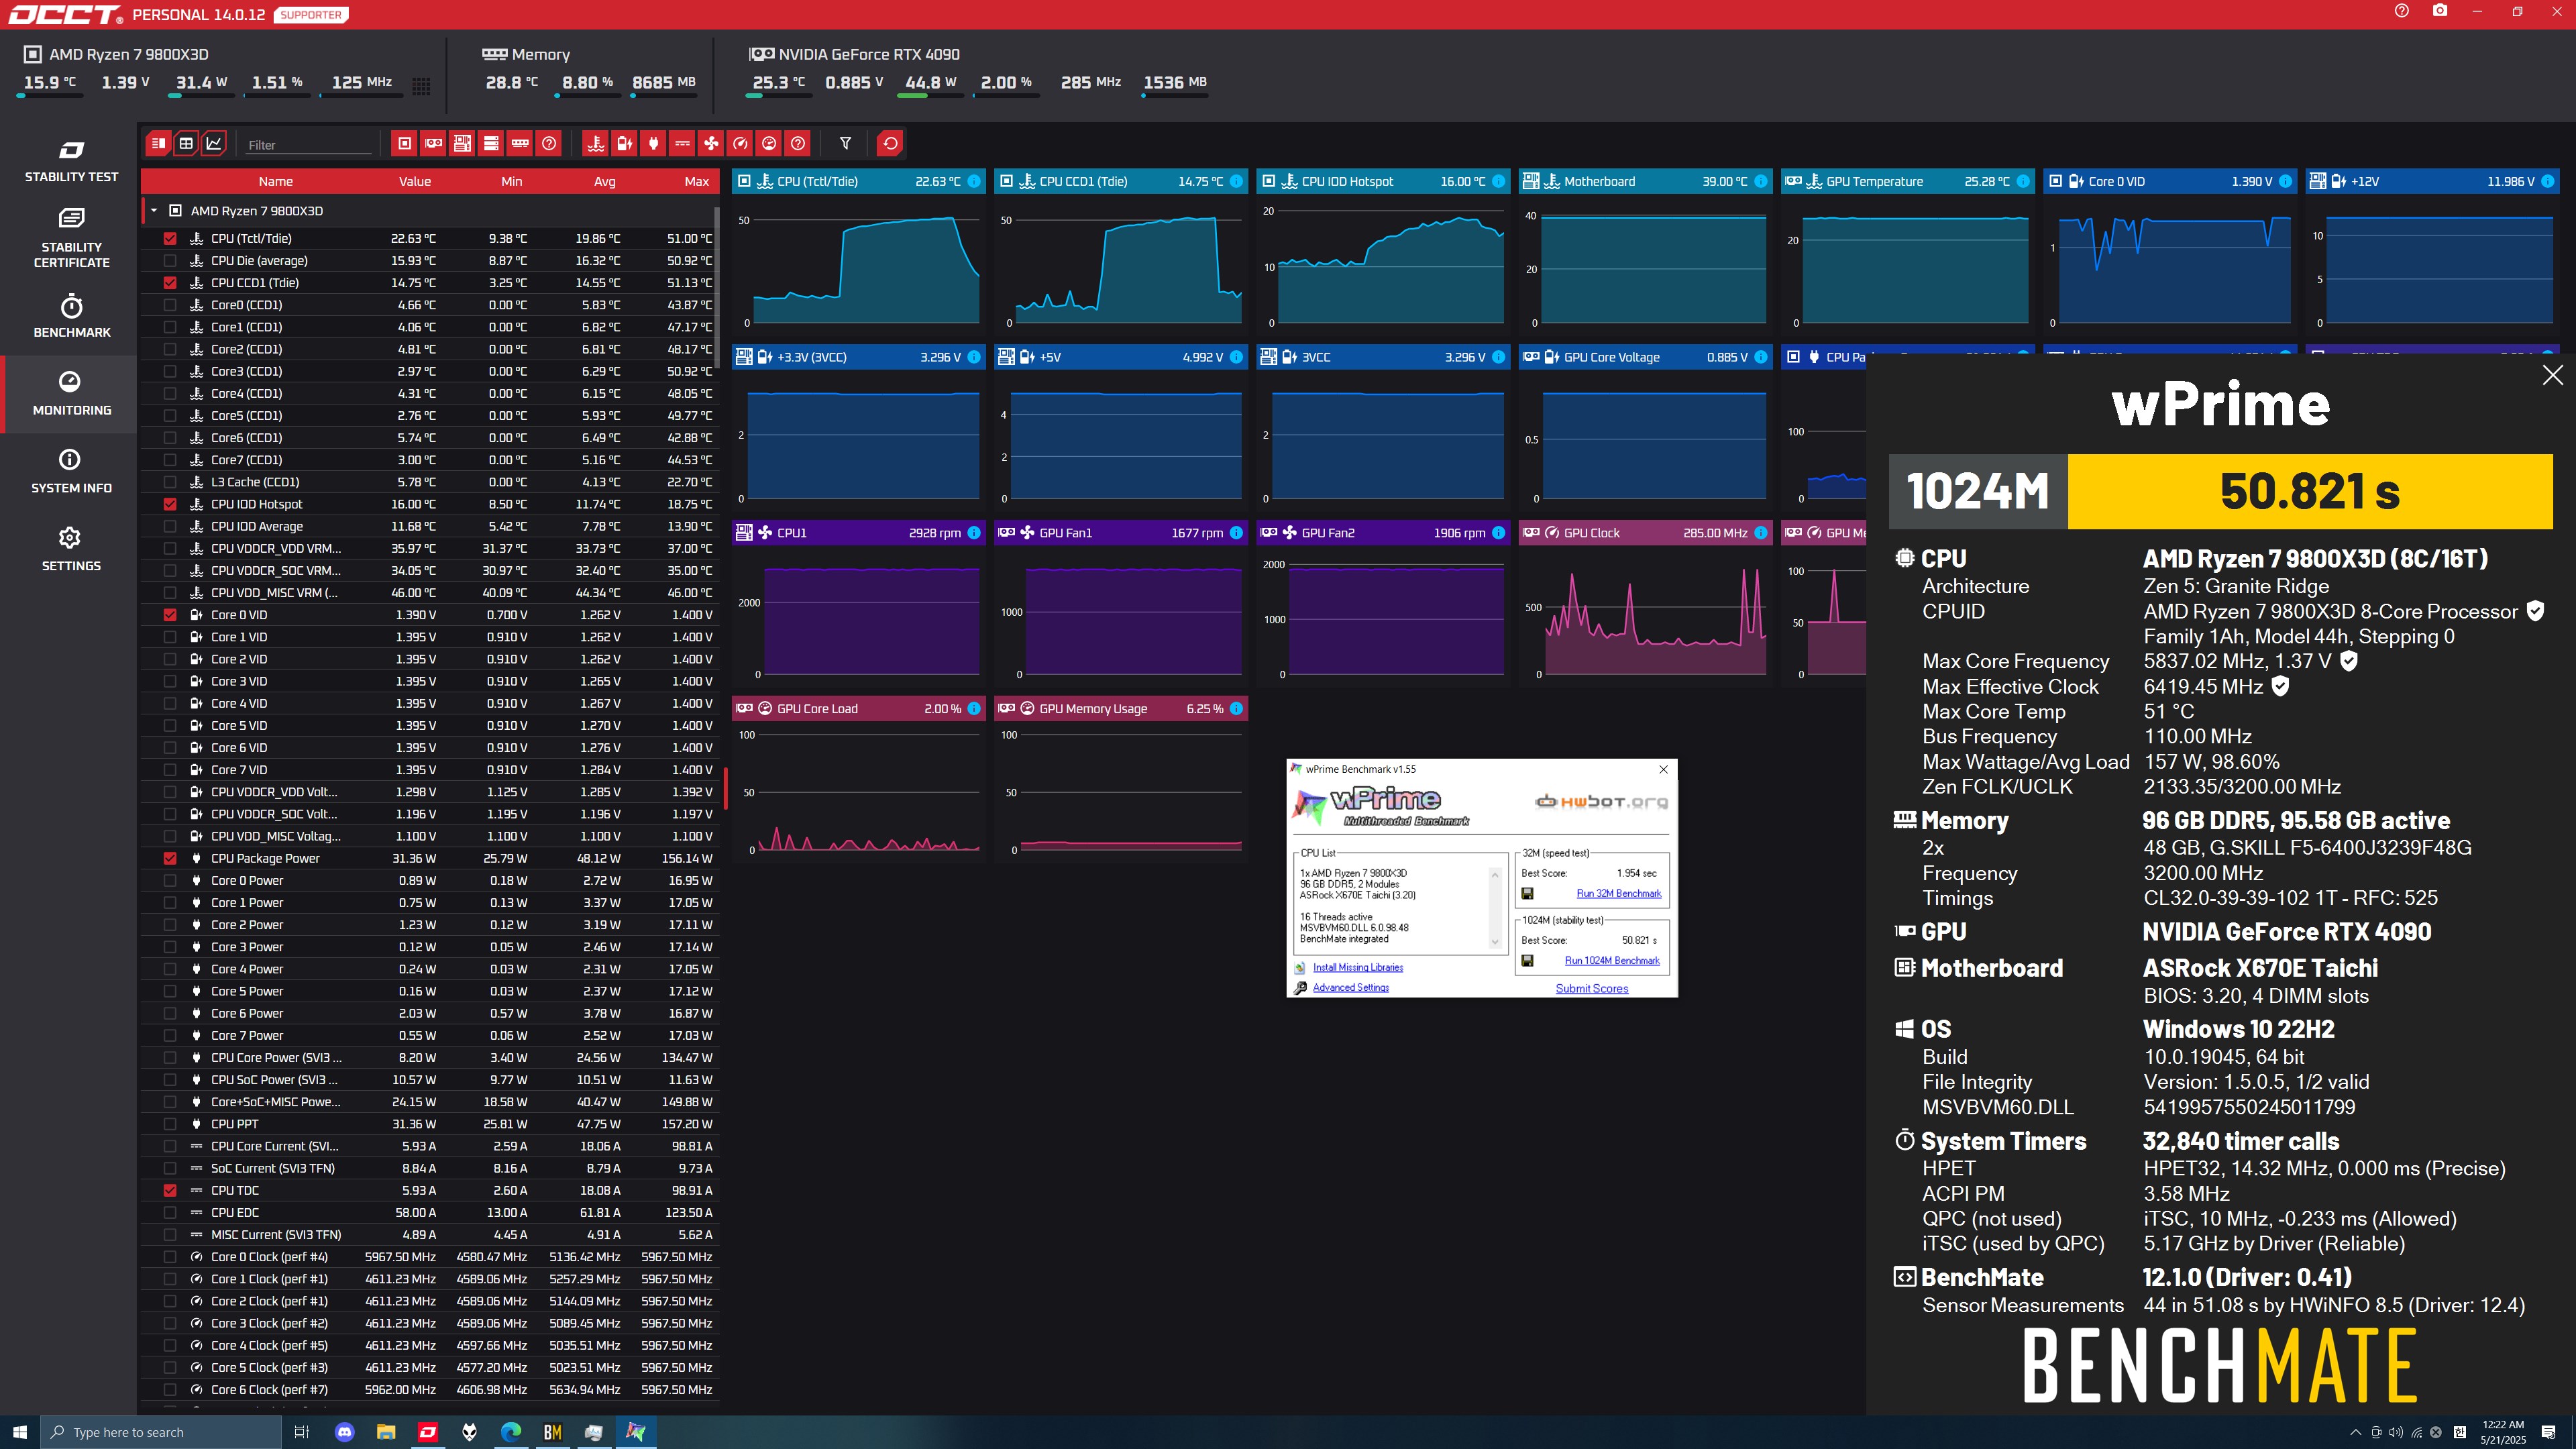This screenshot has height=1449, width=2576.
Task: Toggle the load gauge sensor filter
Action: point(769,144)
